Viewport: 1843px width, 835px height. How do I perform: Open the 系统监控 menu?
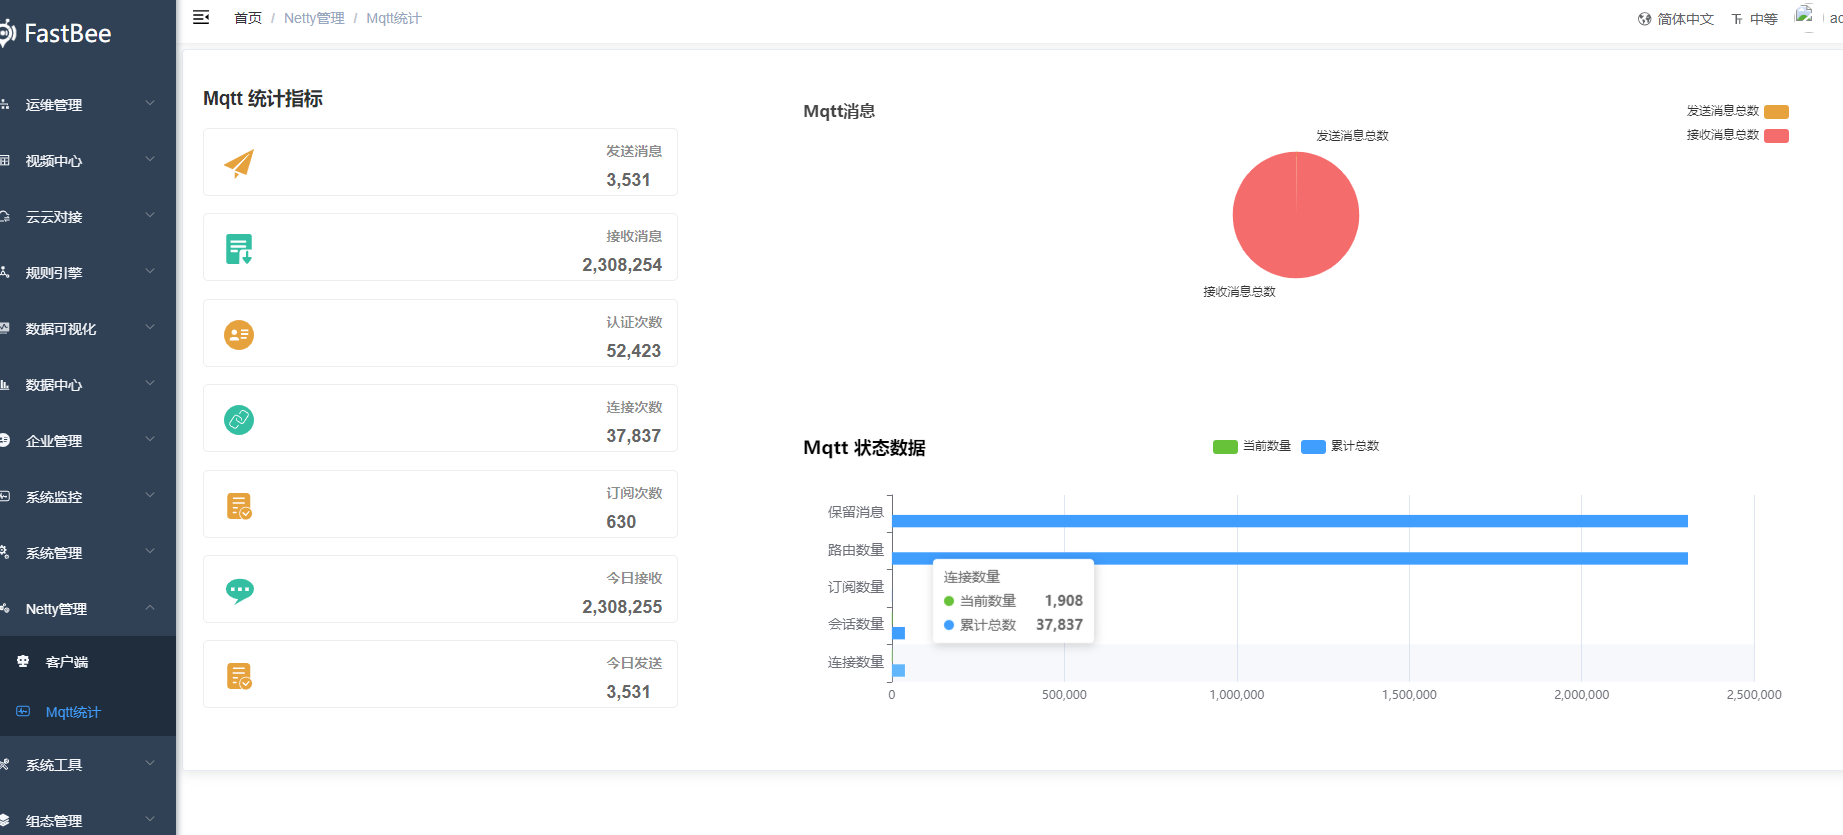pos(88,496)
